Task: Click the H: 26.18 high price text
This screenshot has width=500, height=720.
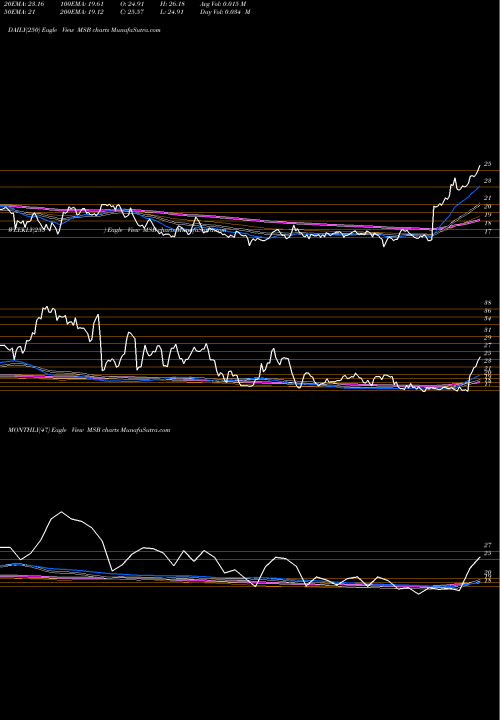Action: [x=171, y=4]
